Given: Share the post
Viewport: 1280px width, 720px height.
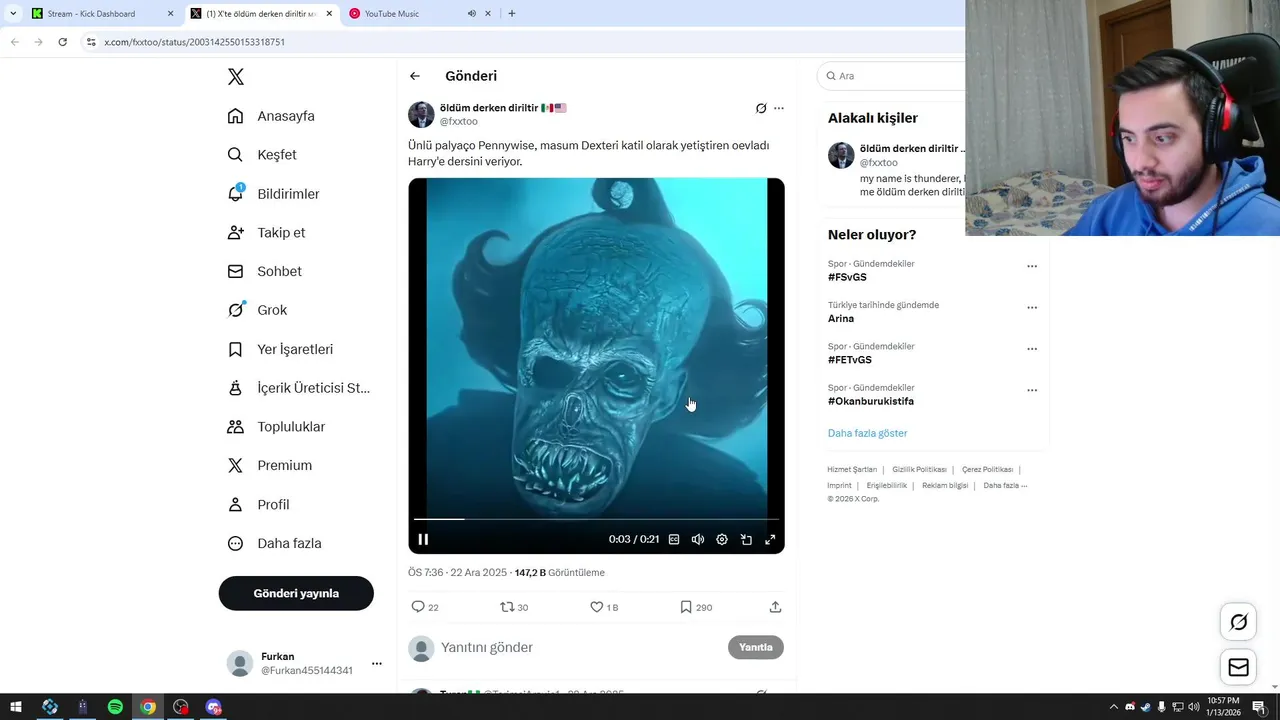Looking at the screenshot, I should 775,607.
